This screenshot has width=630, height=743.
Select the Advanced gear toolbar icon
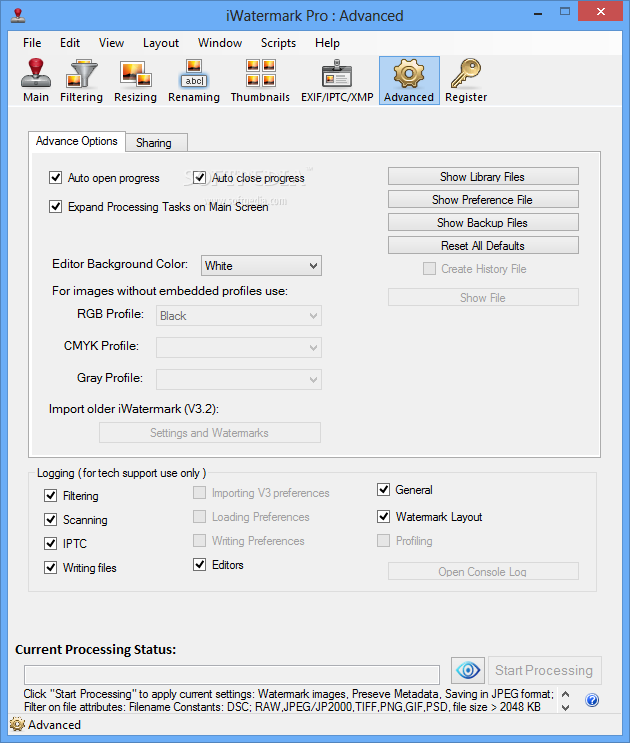click(409, 81)
